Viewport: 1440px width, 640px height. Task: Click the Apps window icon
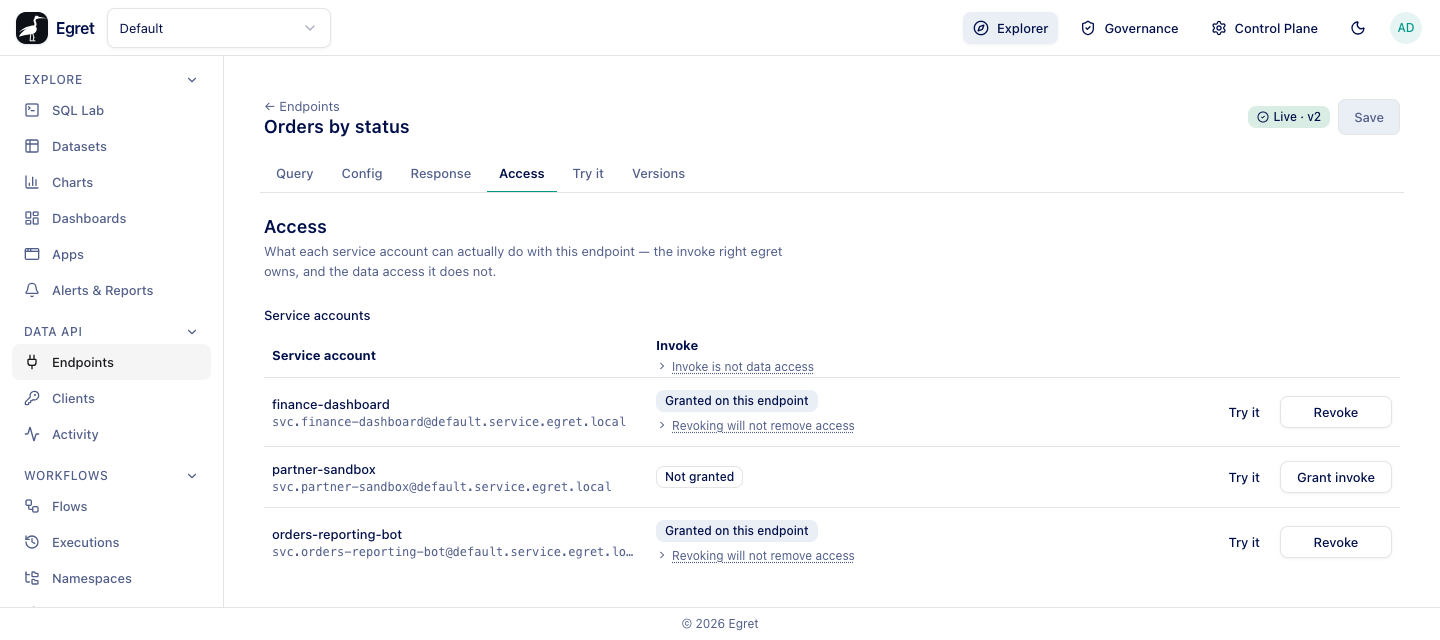pos(32,254)
